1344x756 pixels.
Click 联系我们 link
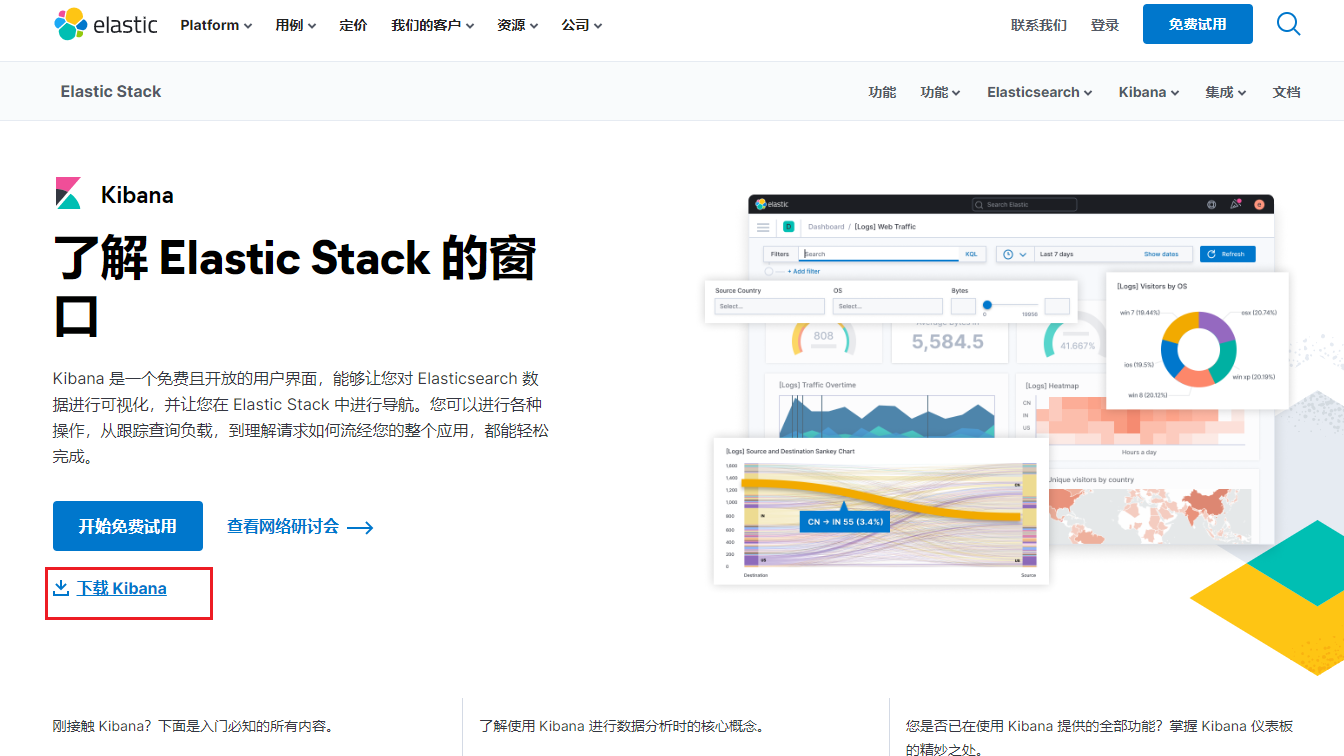1039,25
